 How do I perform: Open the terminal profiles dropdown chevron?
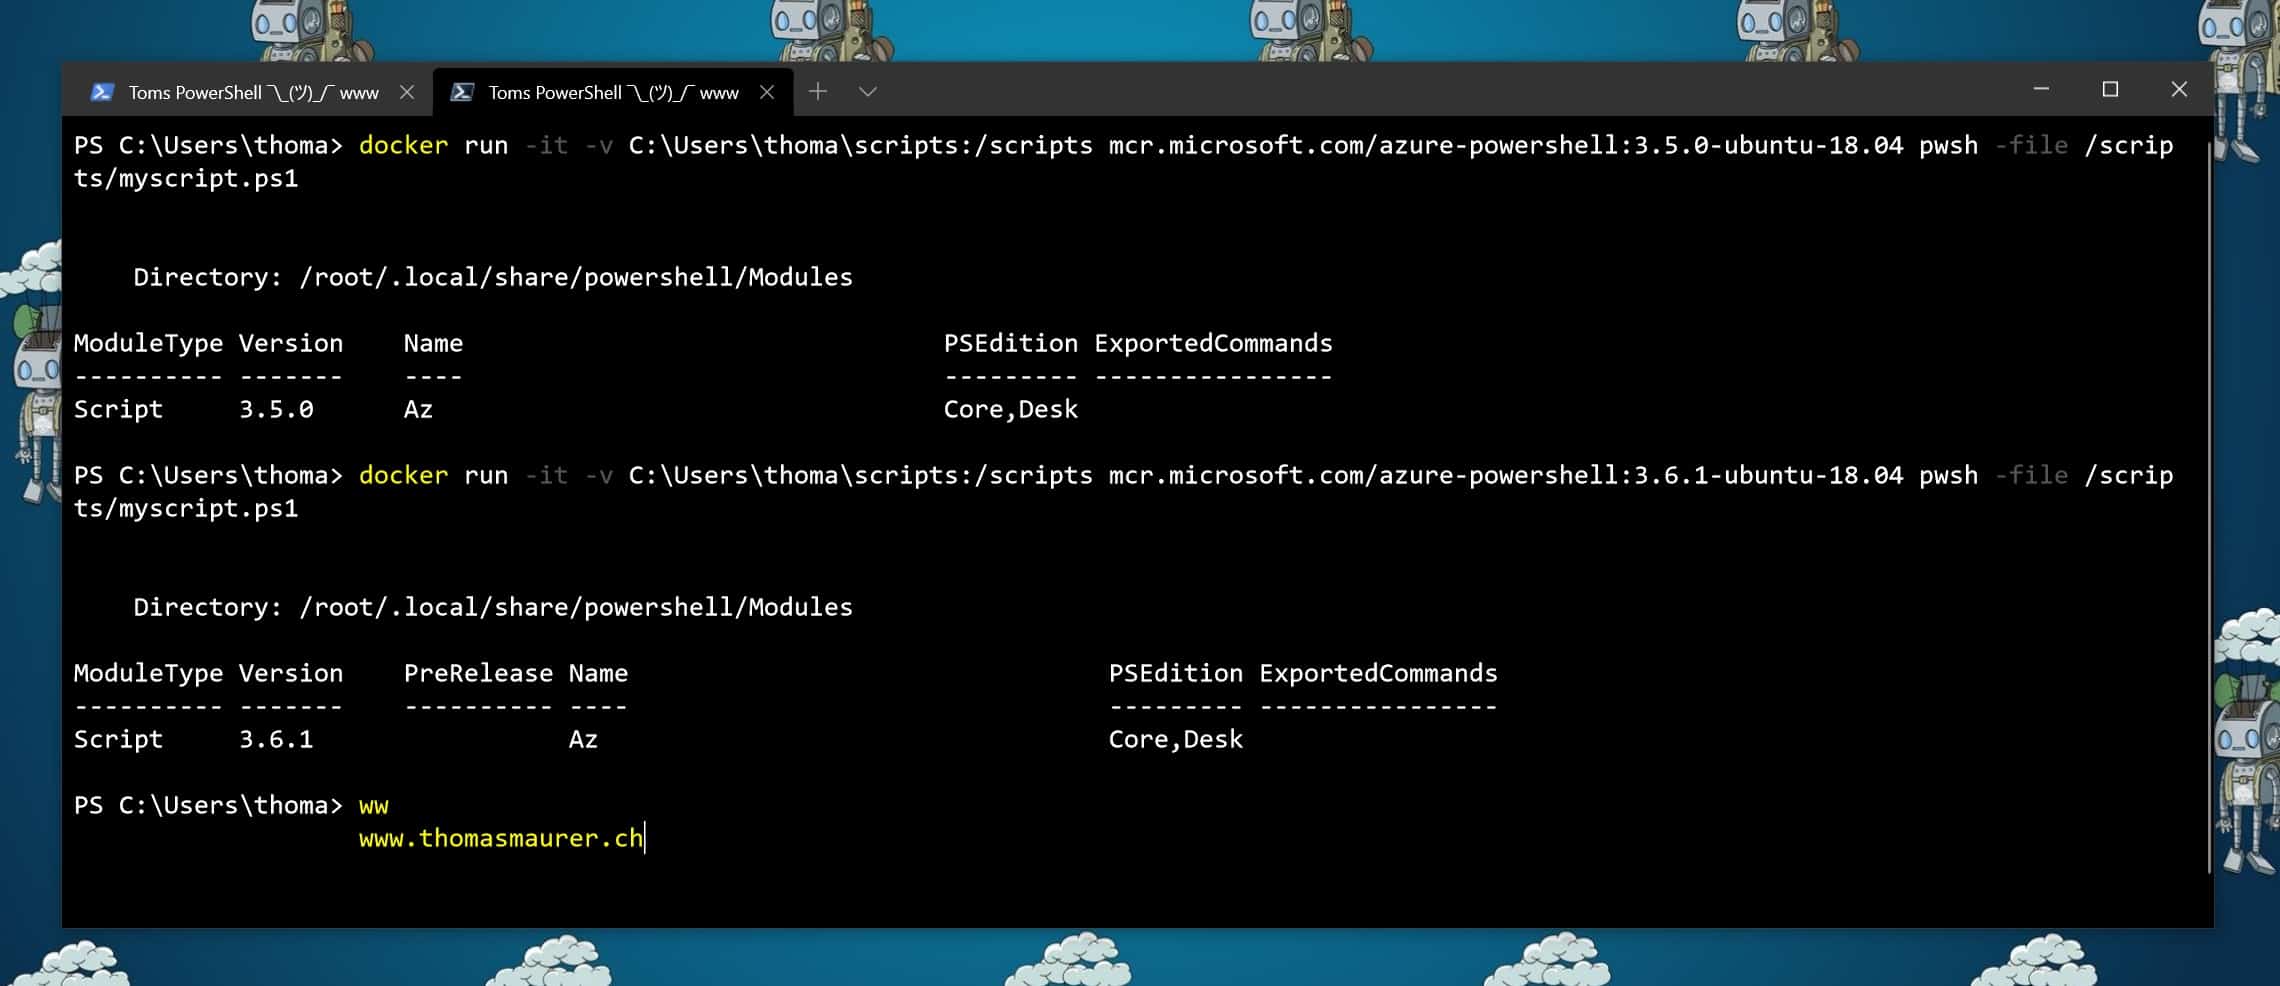(866, 91)
